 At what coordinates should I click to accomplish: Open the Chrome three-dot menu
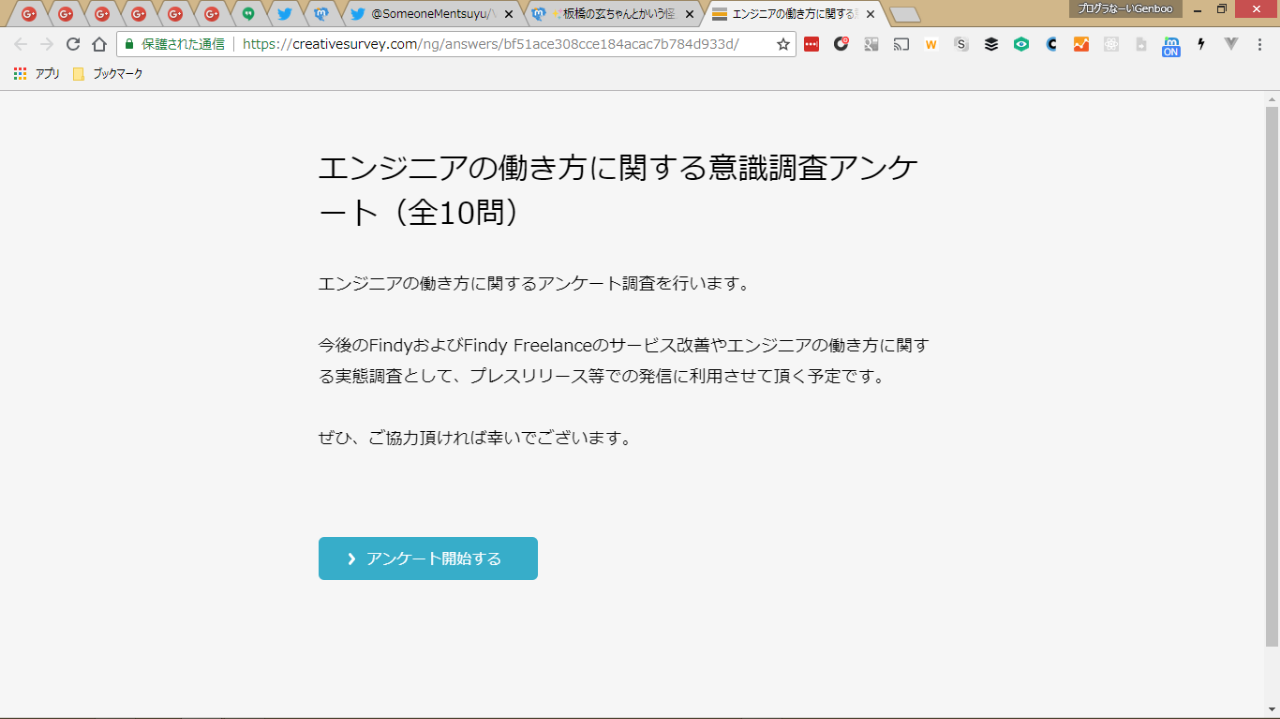(1259, 44)
